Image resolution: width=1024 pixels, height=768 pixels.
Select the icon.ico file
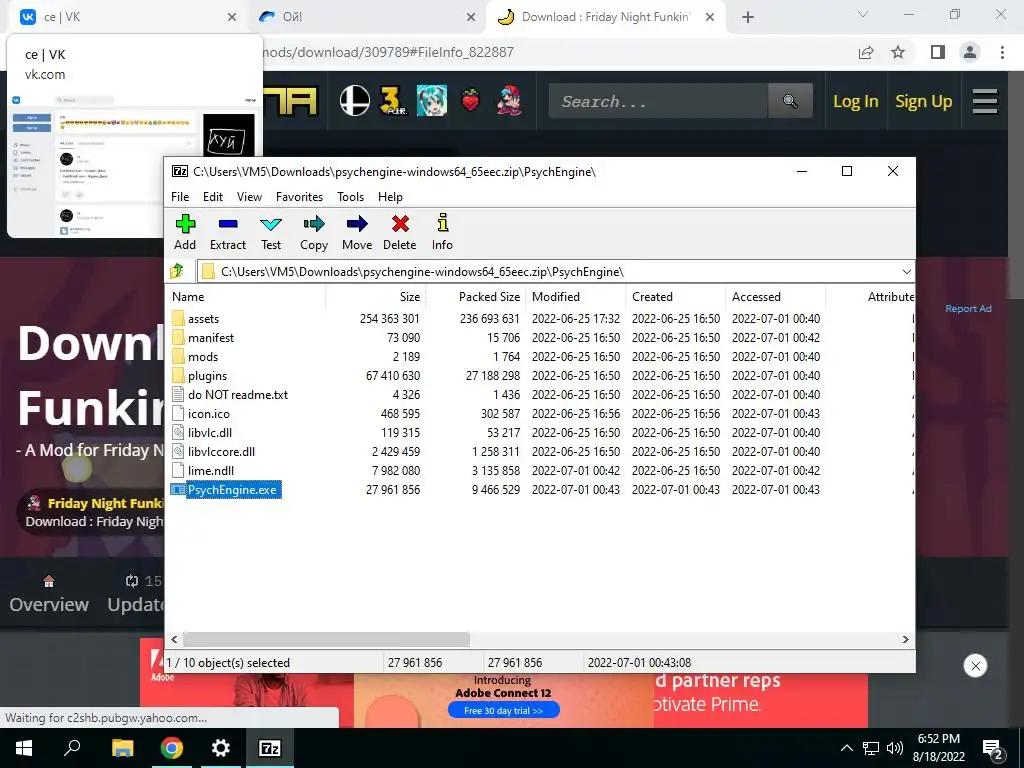(x=208, y=413)
